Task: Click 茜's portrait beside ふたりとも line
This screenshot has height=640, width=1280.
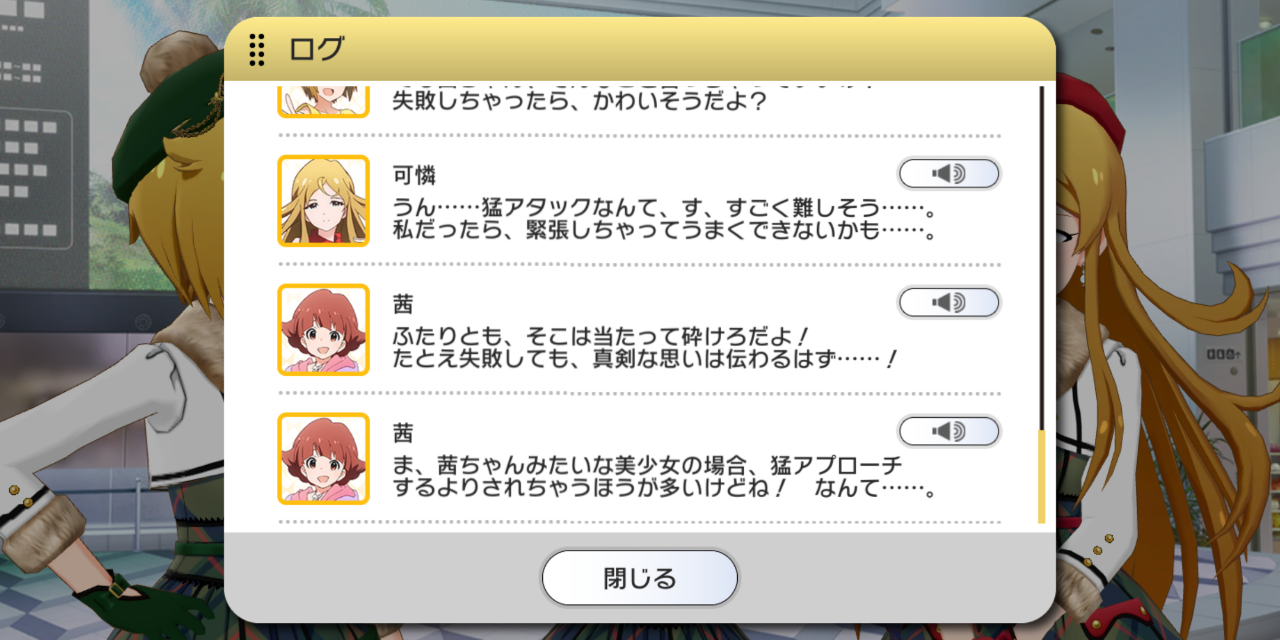Action: pyautogui.click(x=323, y=330)
